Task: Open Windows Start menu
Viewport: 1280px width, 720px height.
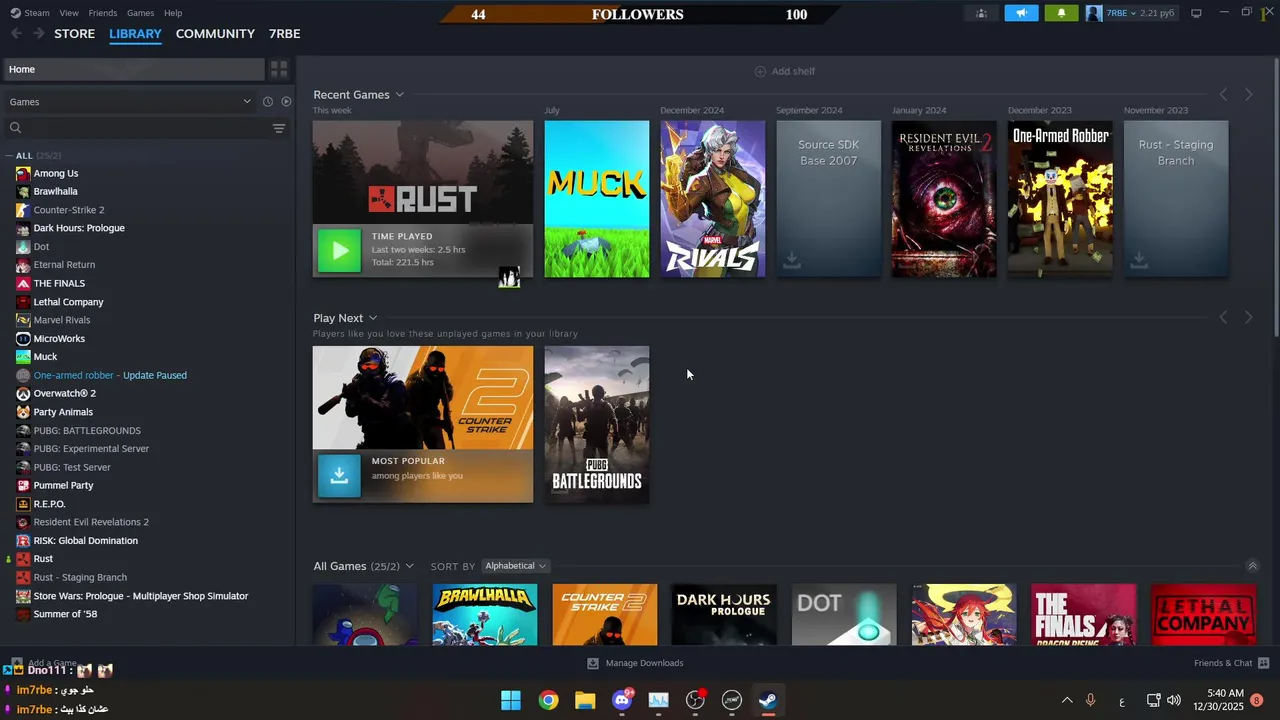Action: click(x=511, y=700)
